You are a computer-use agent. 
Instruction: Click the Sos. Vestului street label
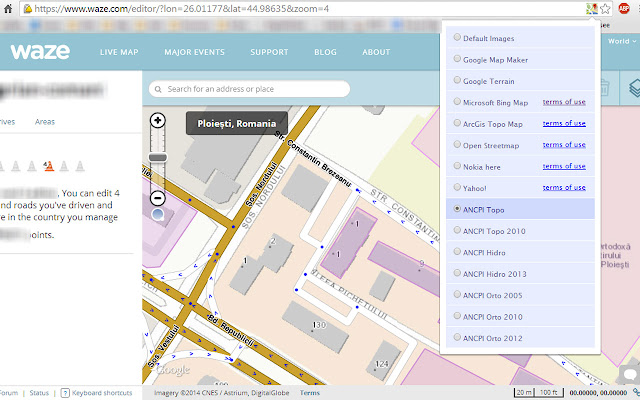(163, 346)
